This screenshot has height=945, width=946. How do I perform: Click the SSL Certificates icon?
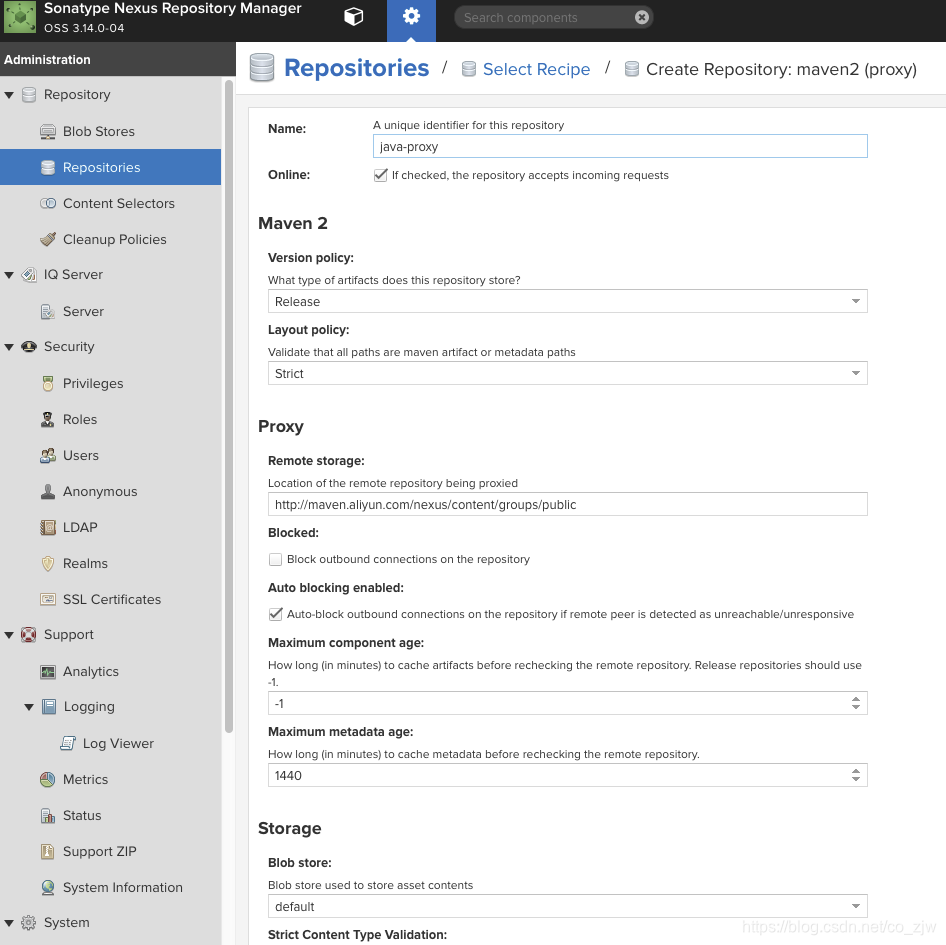[x=48, y=599]
